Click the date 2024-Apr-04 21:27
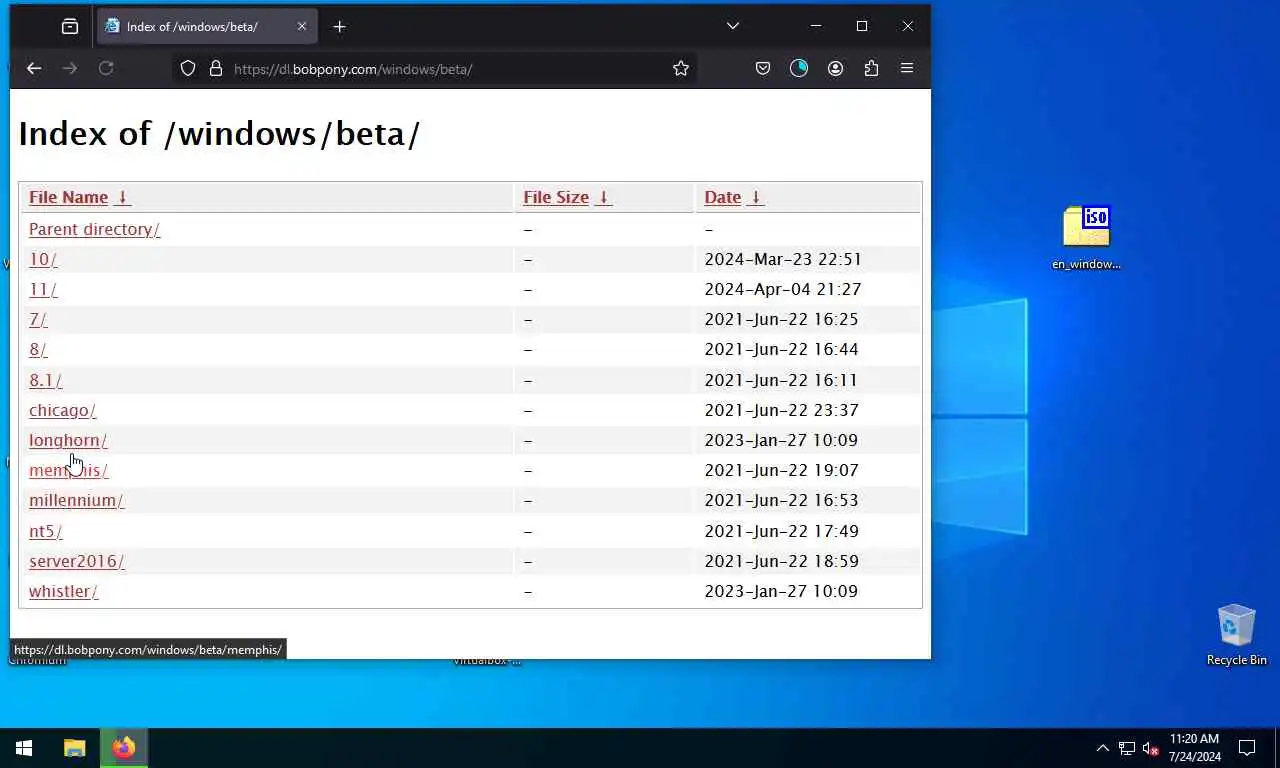The image size is (1280, 768). tap(783, 289)
